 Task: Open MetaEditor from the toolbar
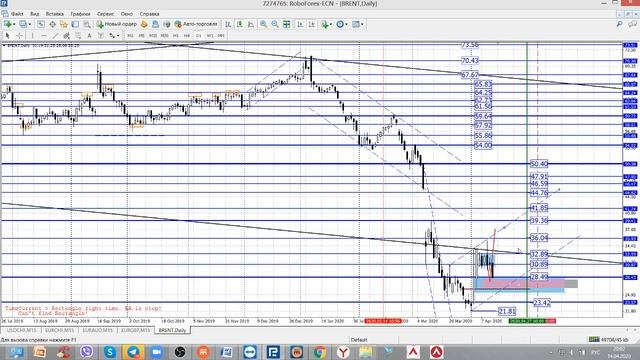point(144,24)
